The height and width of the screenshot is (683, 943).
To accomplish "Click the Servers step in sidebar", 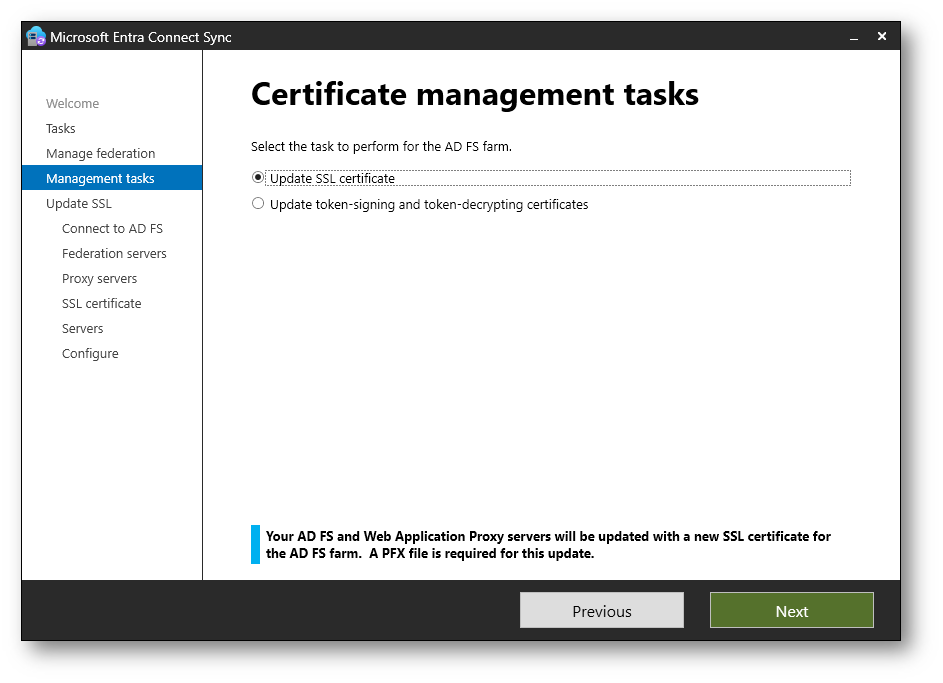I will [x=82, y=328].
